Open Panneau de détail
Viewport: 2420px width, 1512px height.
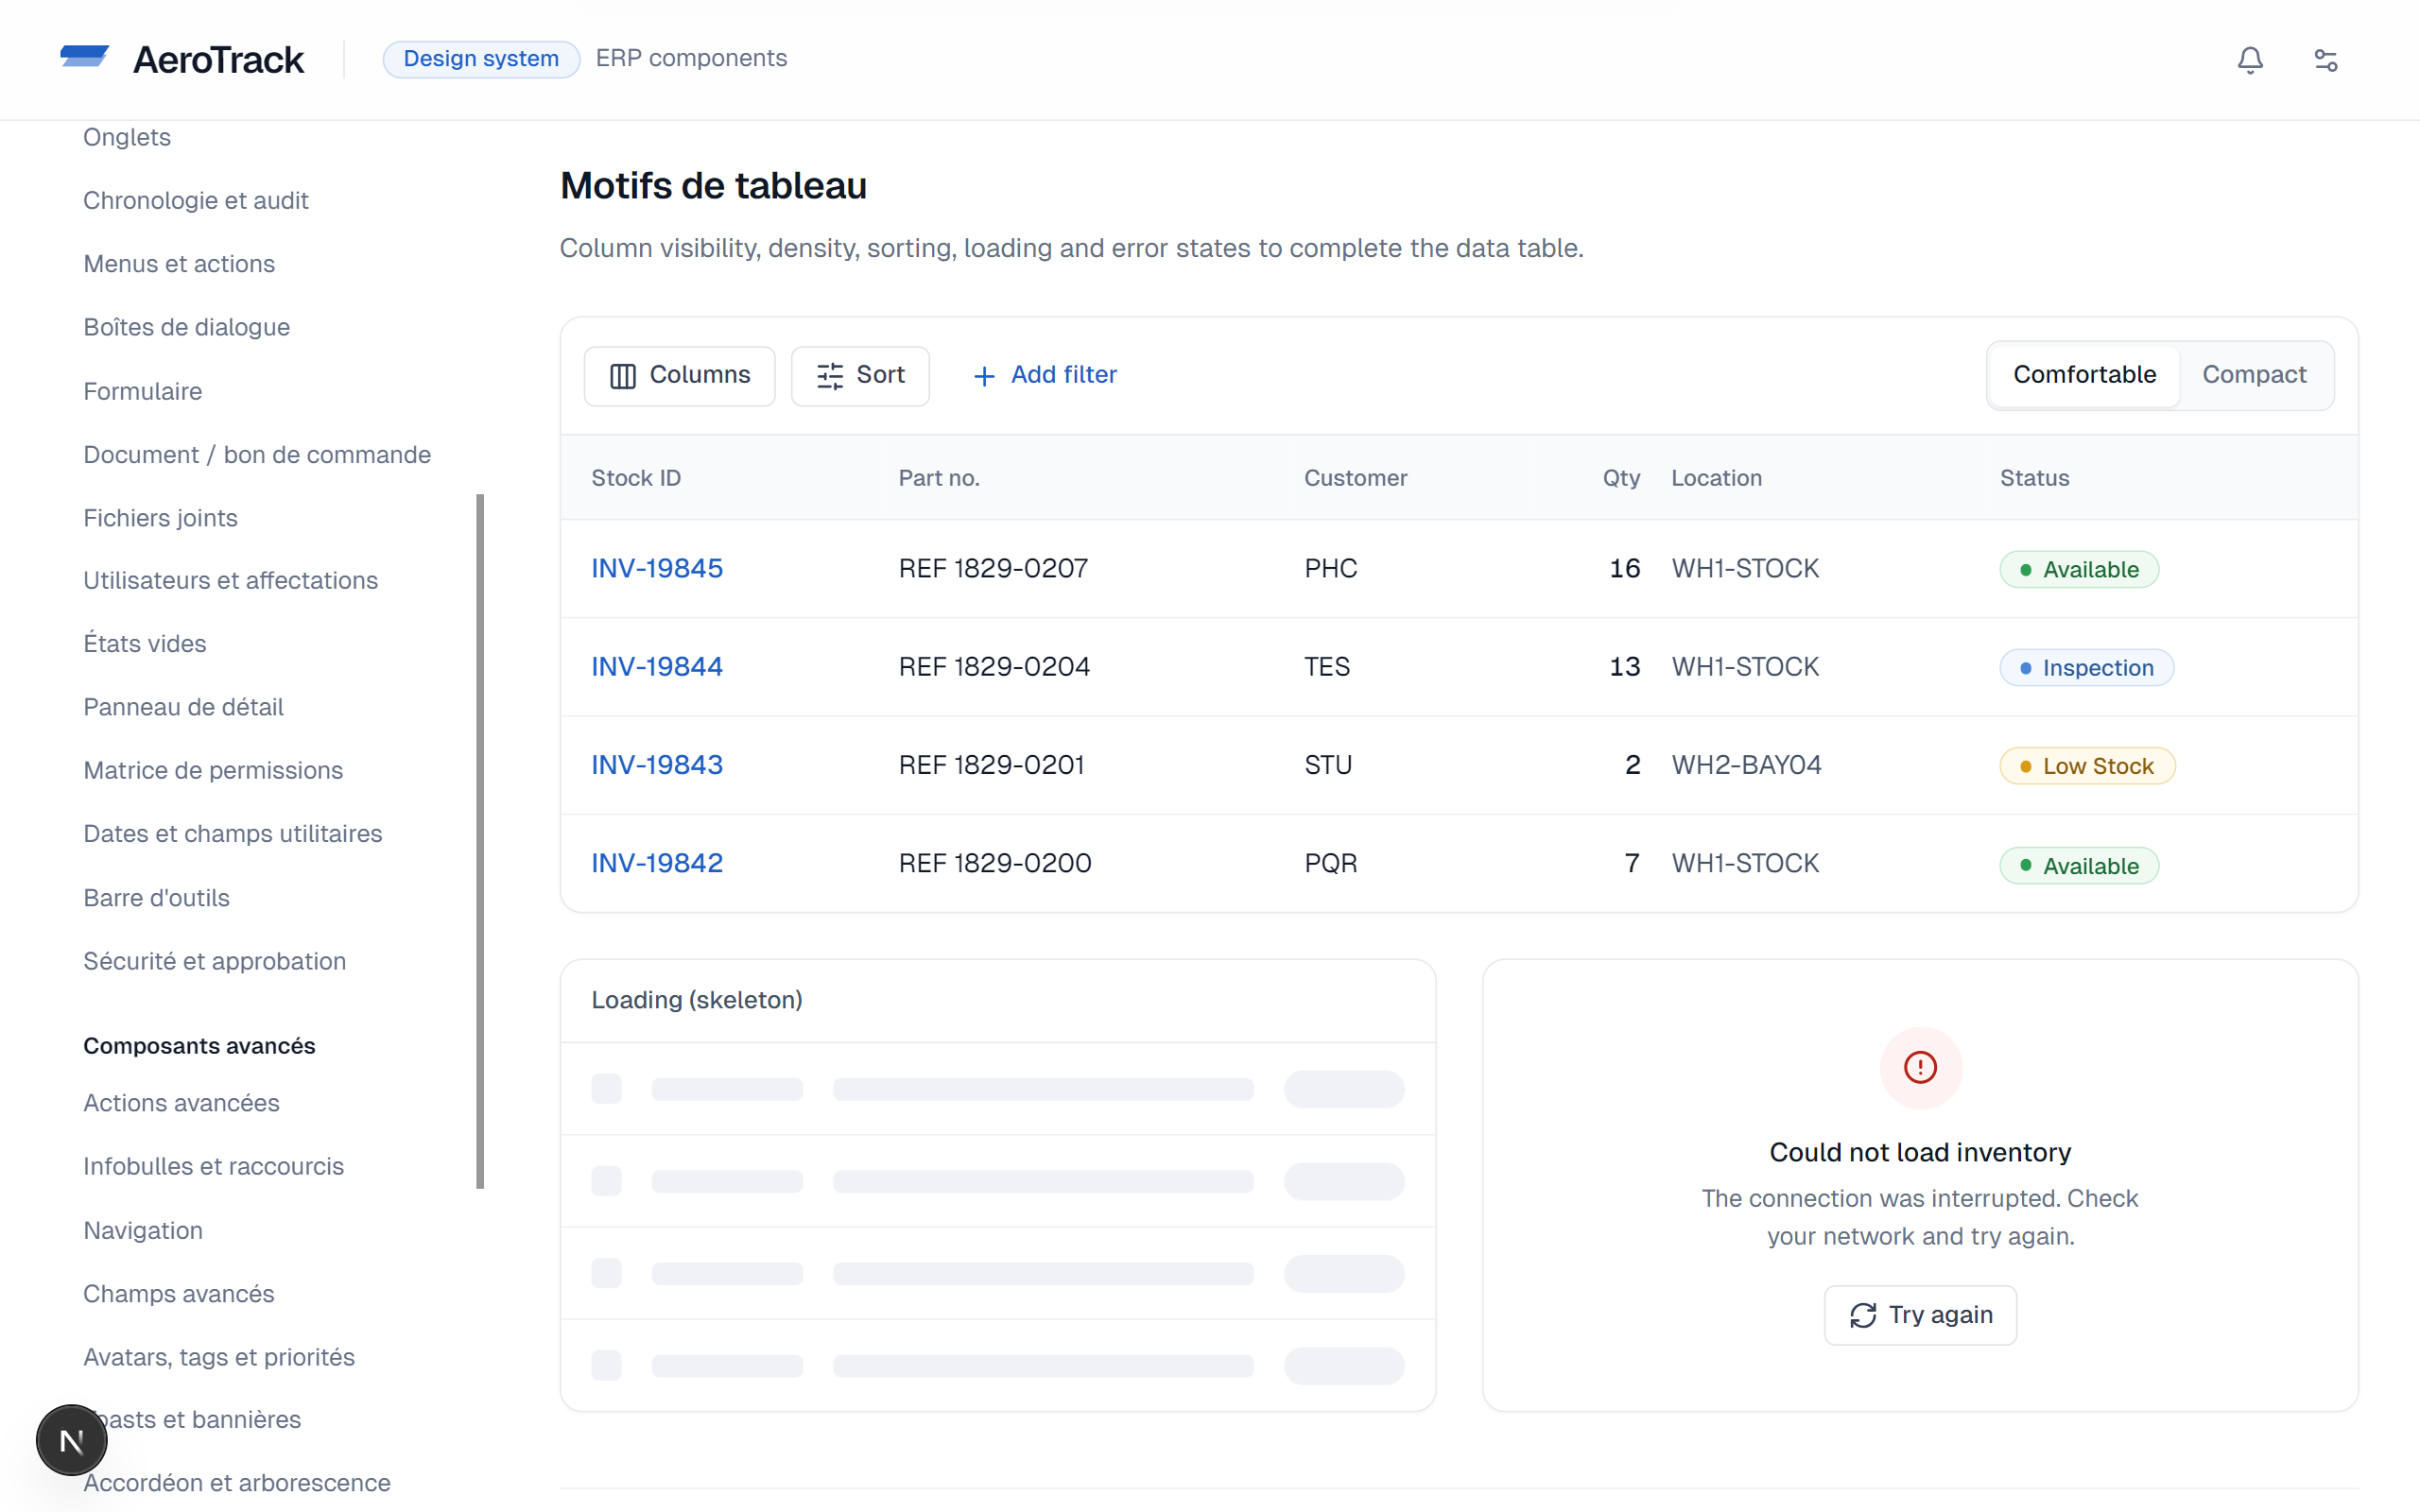point(184,707)
